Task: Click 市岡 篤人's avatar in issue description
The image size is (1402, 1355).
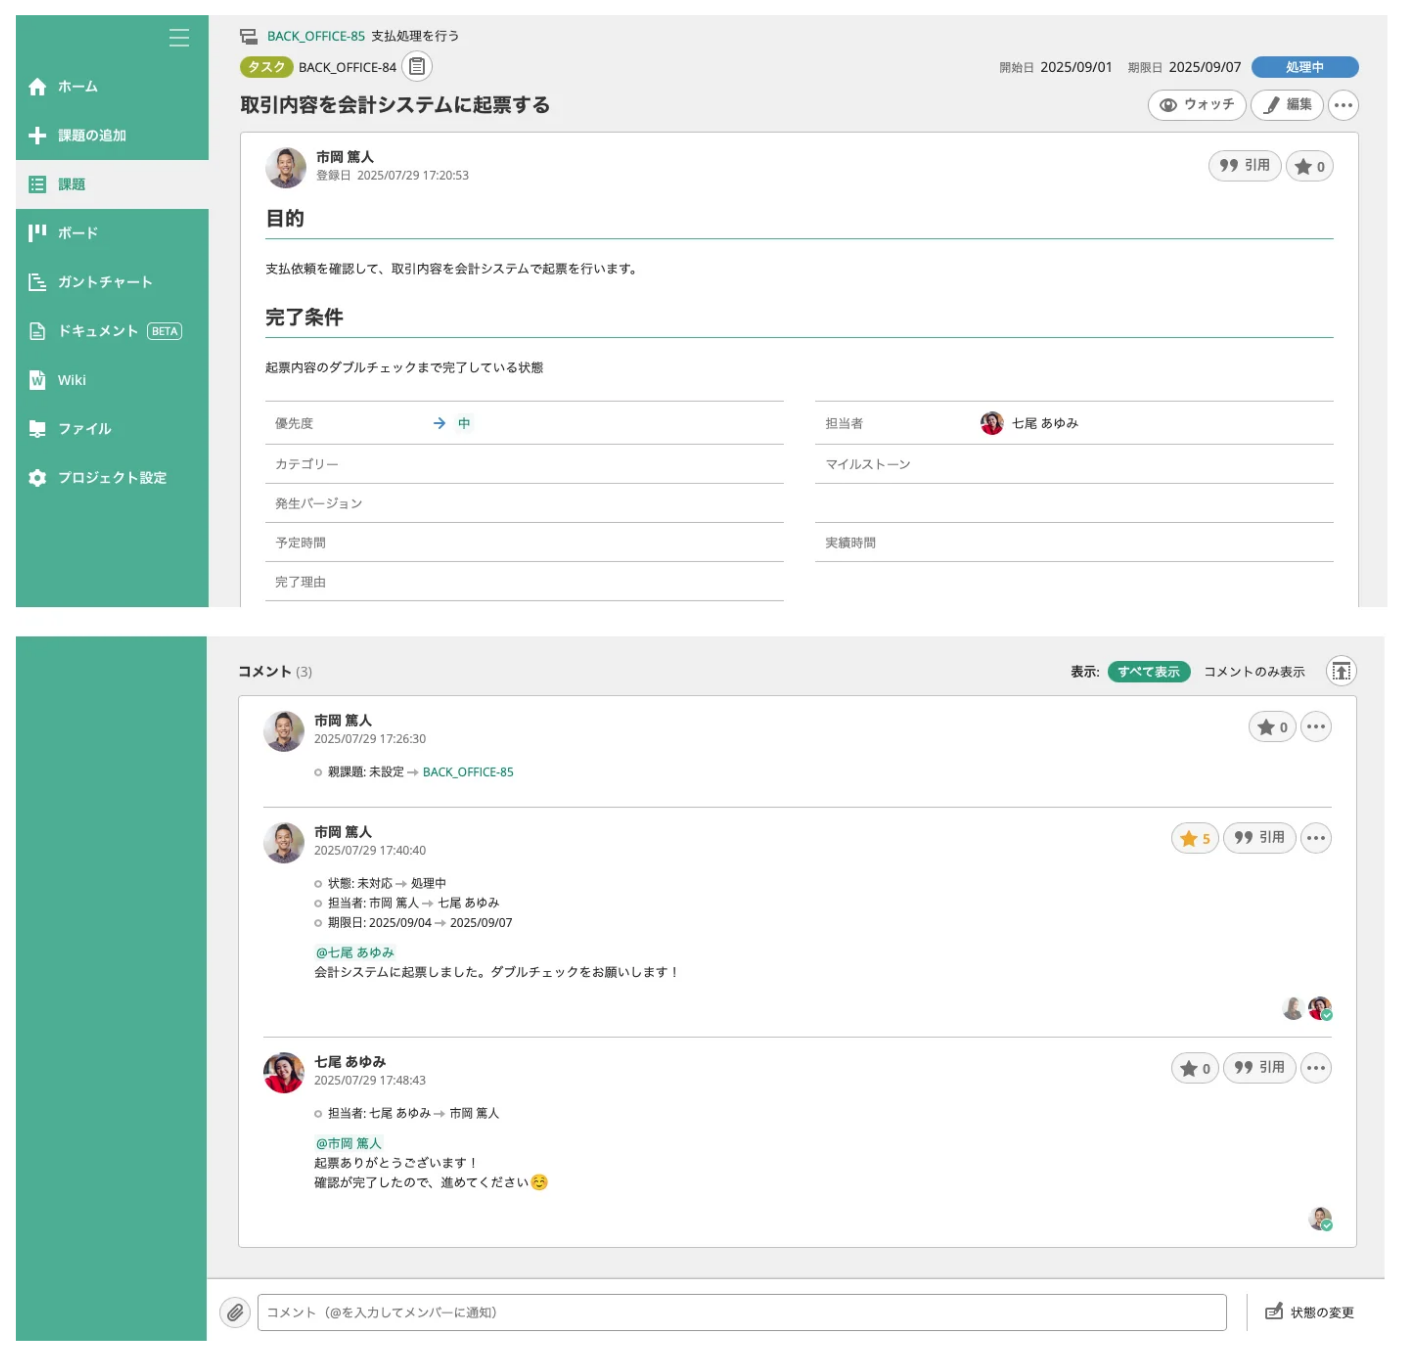Action: point(286,167)
